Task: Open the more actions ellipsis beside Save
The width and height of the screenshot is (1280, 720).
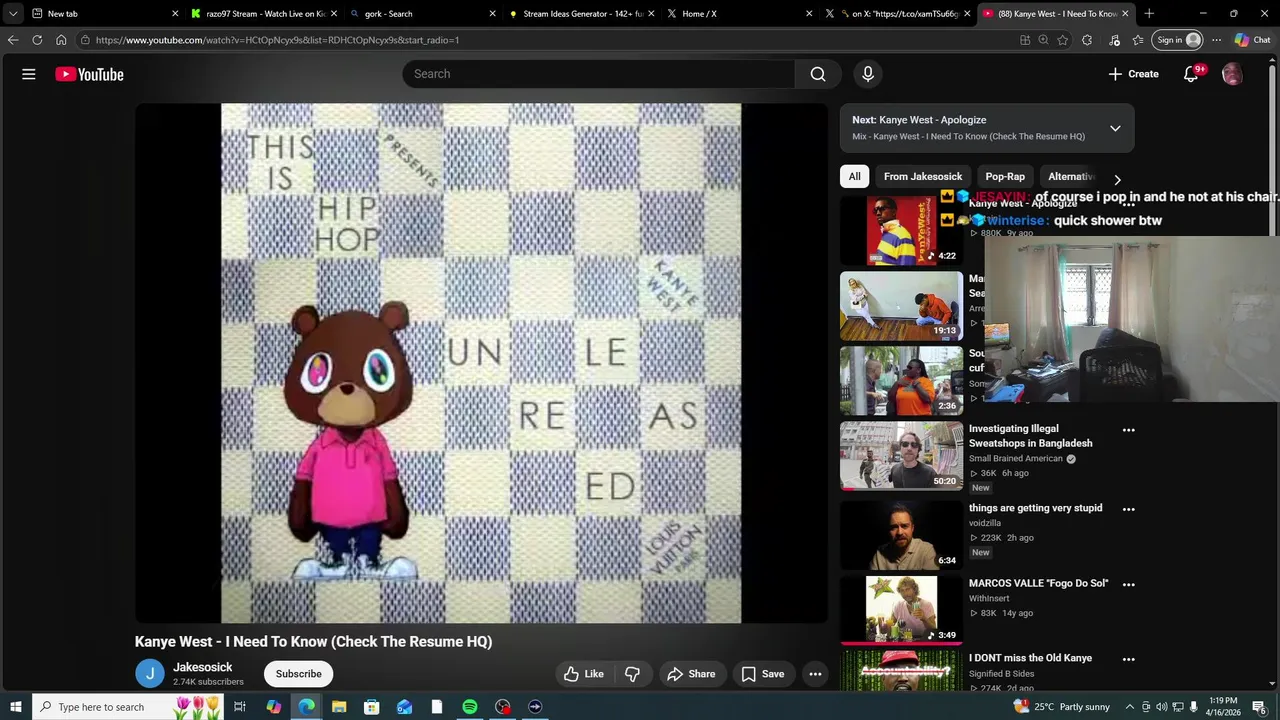Action: pyautogui.click(x=815, y=674)
